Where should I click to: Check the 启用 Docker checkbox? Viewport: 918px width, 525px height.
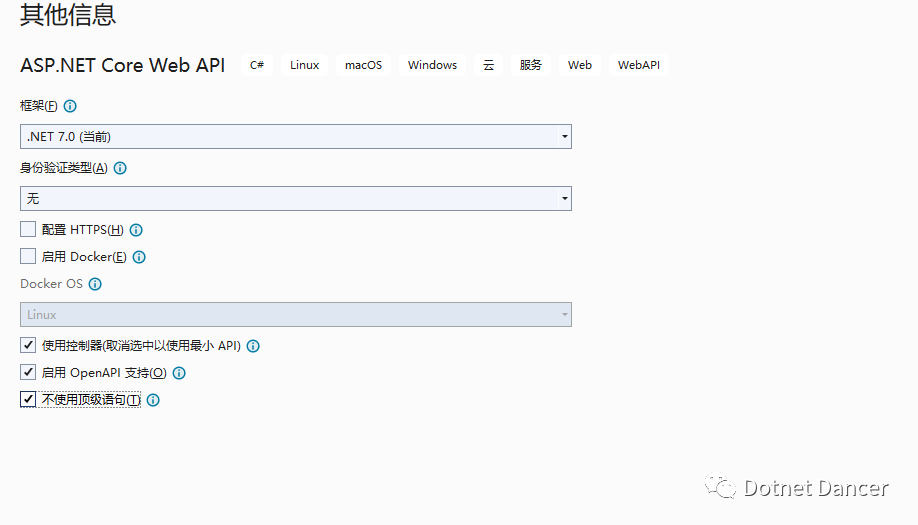28,257
